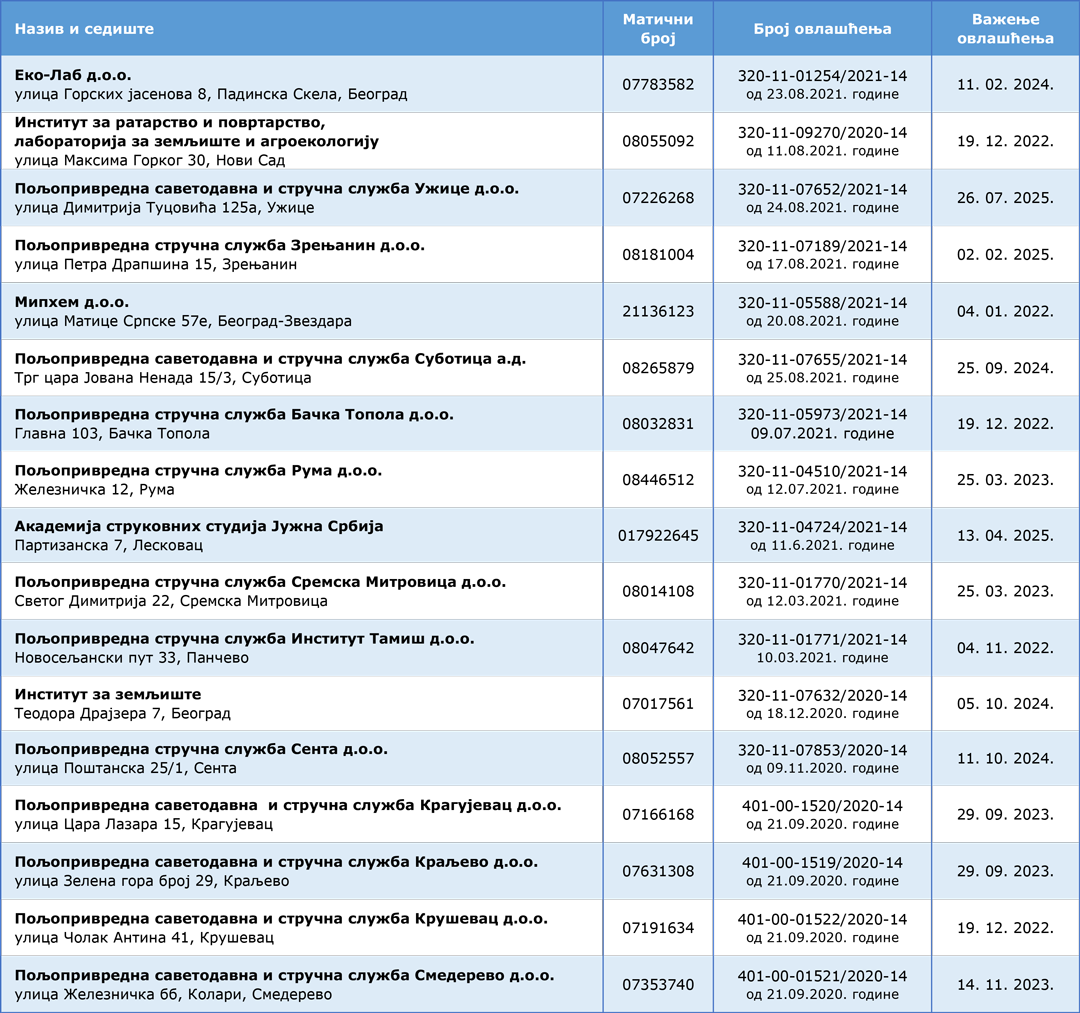Select registration number 07226268
The height and width of the screenshot is (1013, 1080).
(657, 198)
